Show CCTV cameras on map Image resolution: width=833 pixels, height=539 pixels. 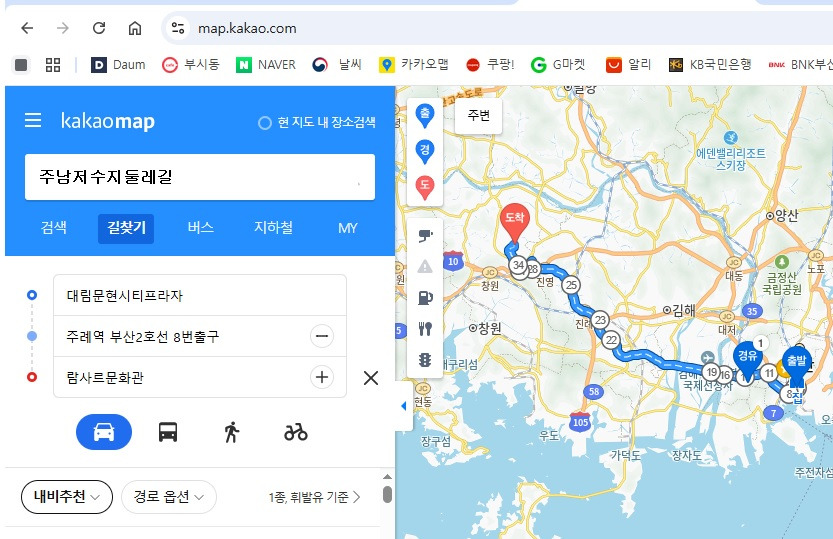(425, 235)
